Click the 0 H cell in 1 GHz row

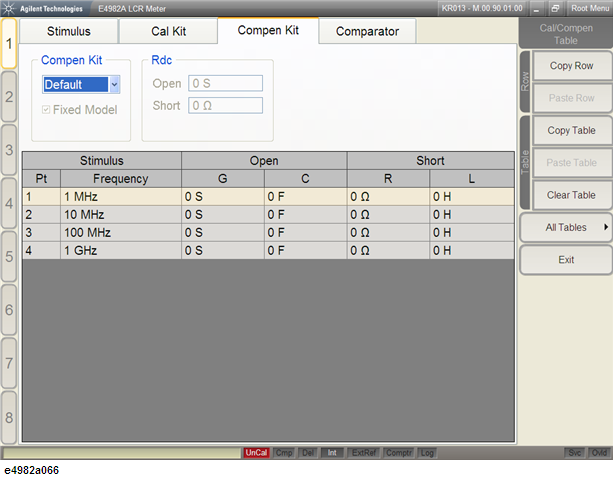pos(472,251)
